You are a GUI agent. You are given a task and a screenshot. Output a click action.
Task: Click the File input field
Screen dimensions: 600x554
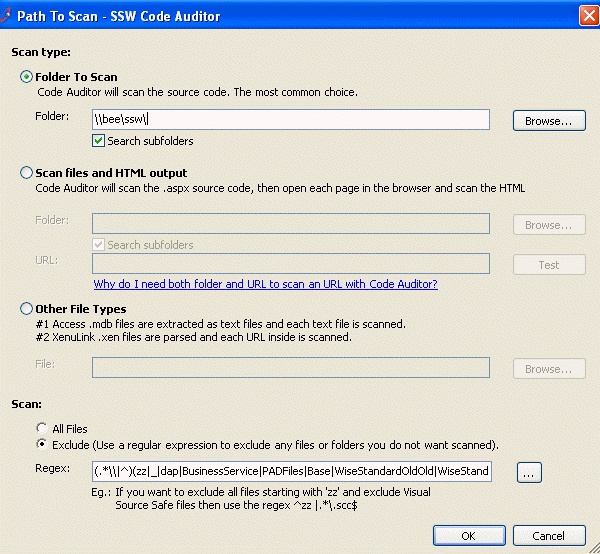click(290, 368)
